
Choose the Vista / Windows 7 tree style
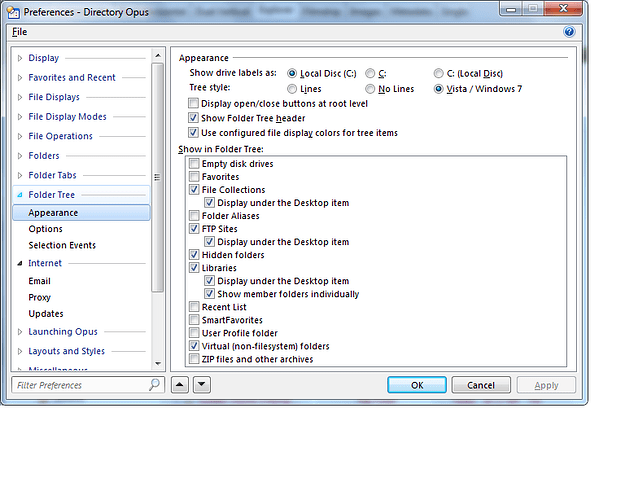[x=438, y=89]
